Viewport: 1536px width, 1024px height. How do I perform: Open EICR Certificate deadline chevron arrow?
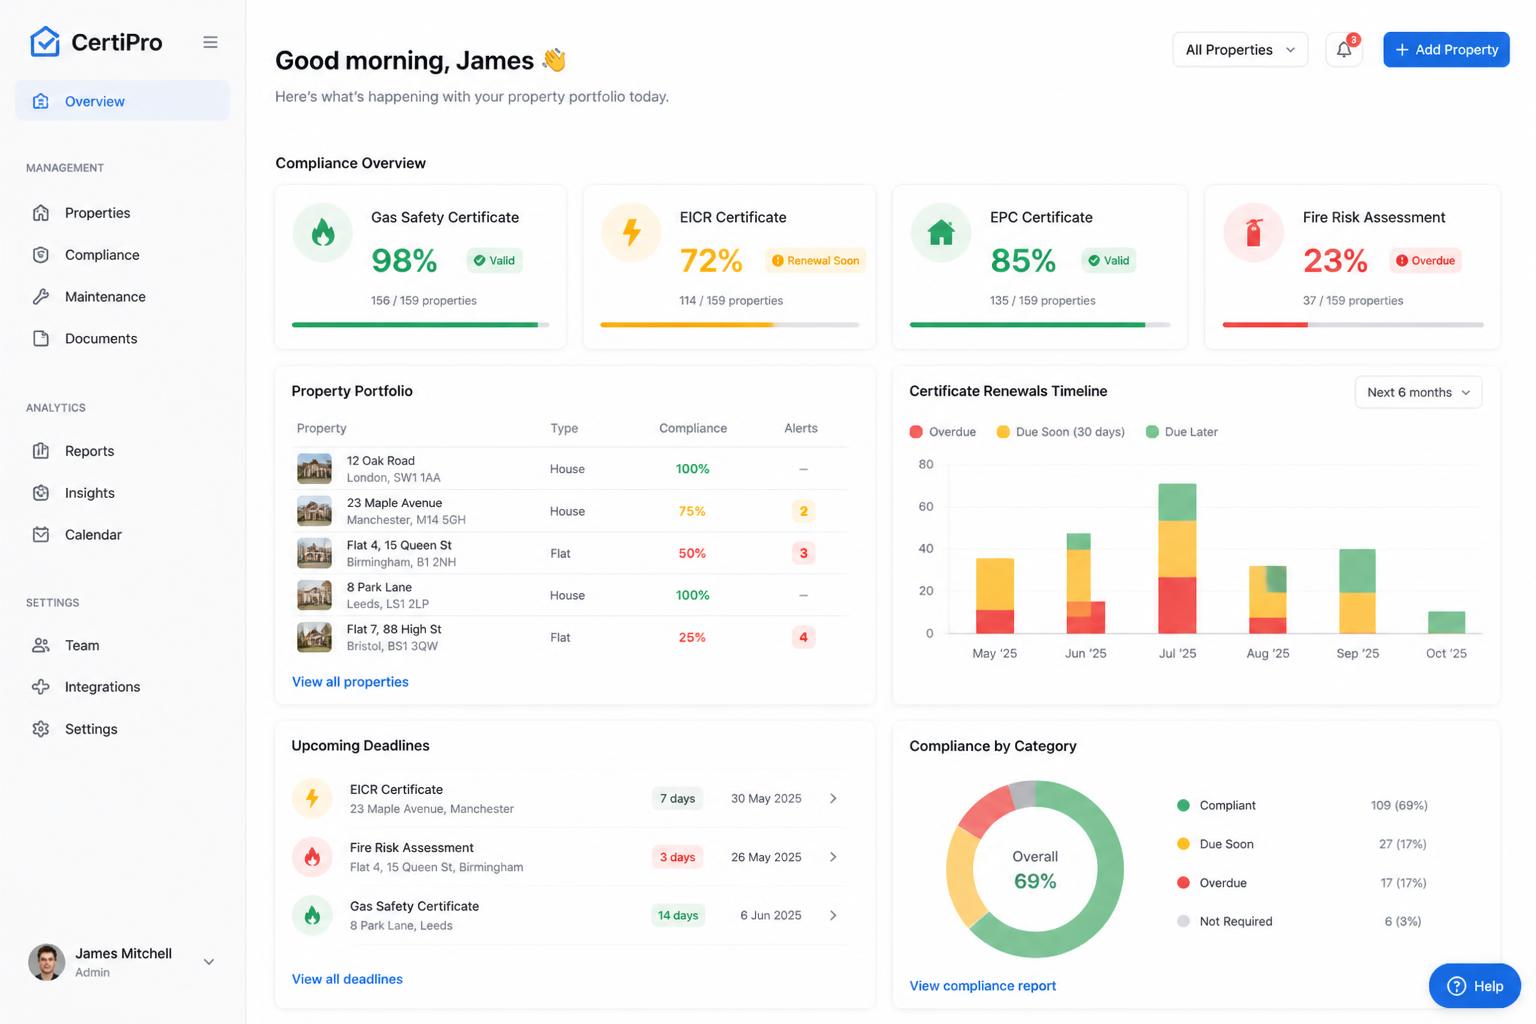(x=833, y=798)
